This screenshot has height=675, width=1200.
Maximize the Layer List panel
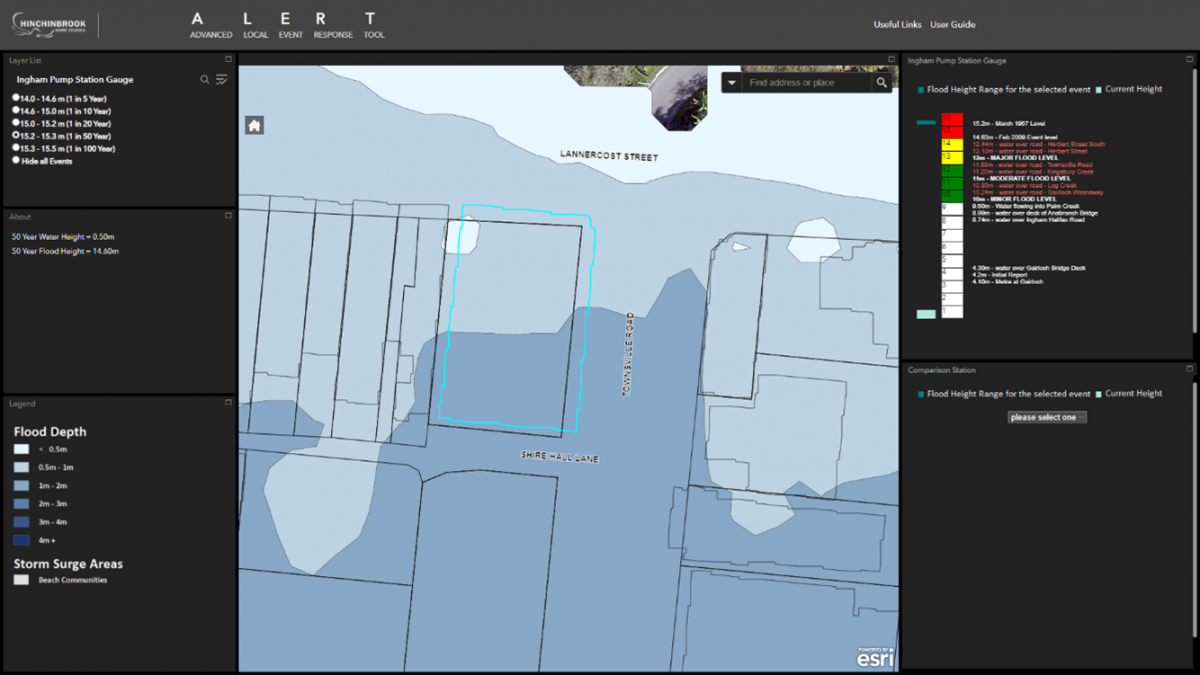tap(228, 60)
